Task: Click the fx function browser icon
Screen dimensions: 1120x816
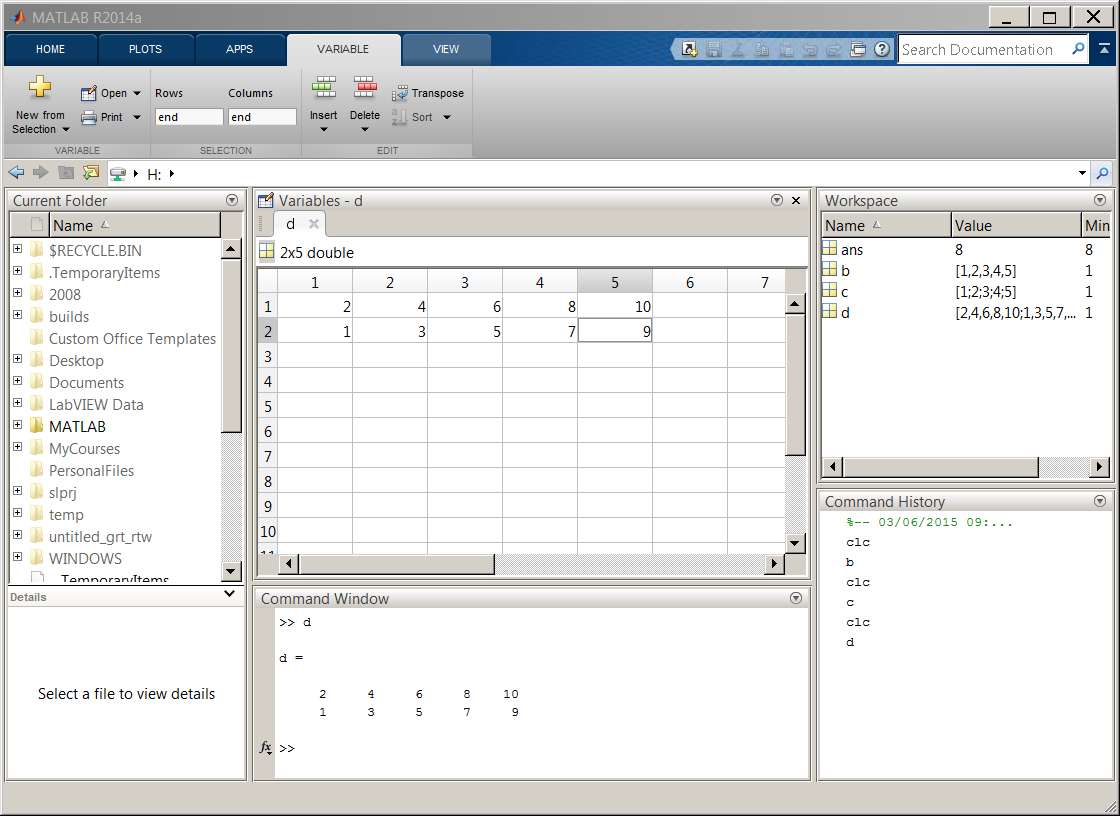Action: pos(266,748)
